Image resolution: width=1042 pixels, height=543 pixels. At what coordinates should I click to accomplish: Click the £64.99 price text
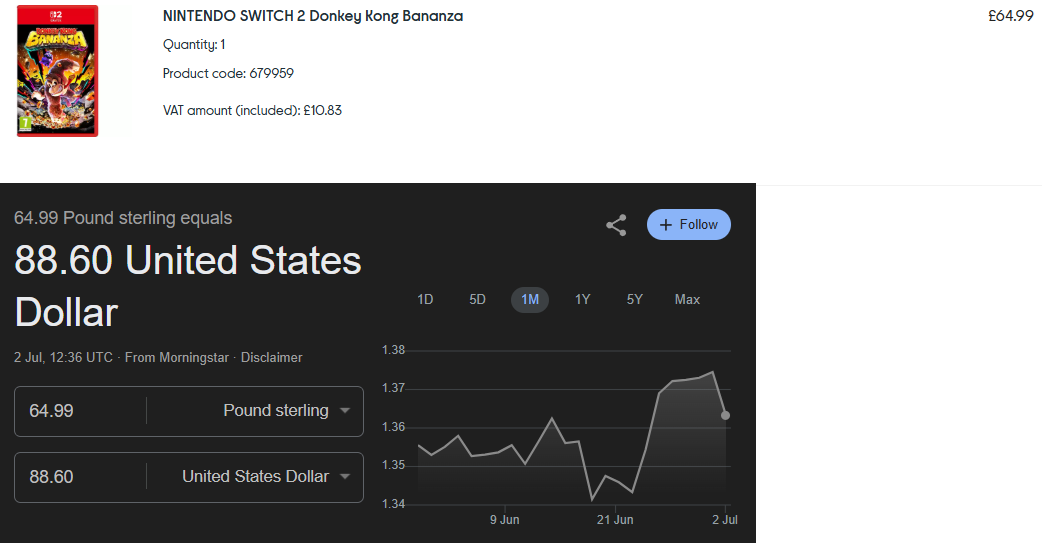click(1011, 16)
